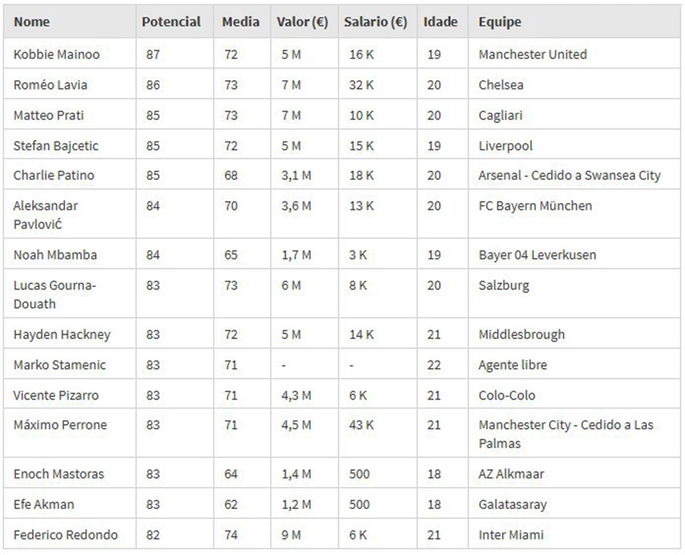Select the Inter Miami team cell

[510, 535]
